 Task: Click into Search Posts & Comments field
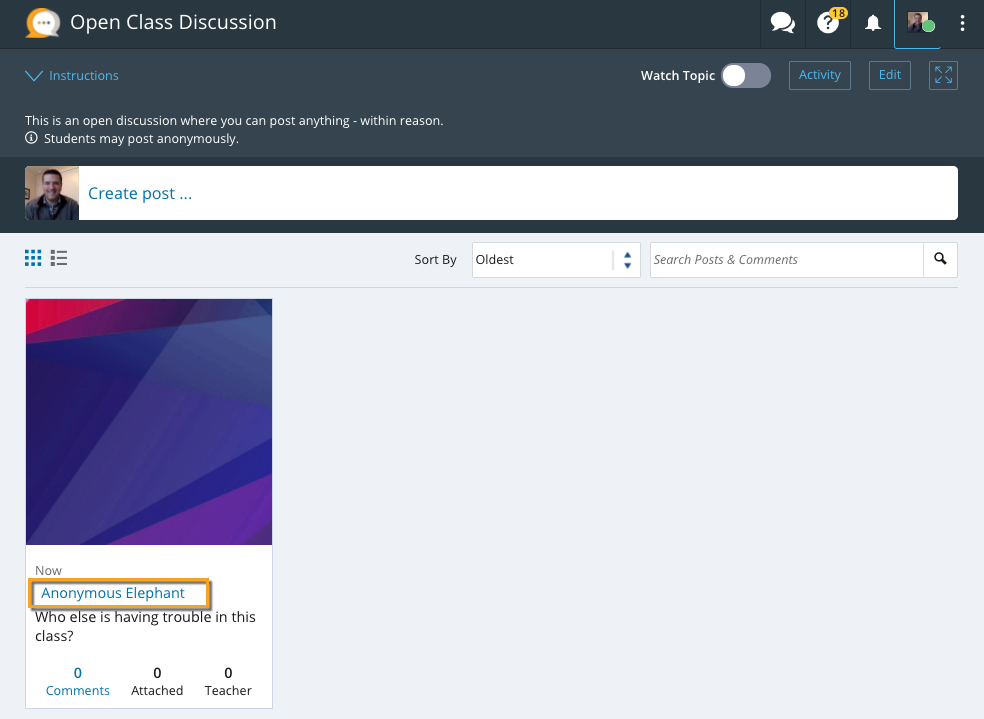[x=786, y=260]
